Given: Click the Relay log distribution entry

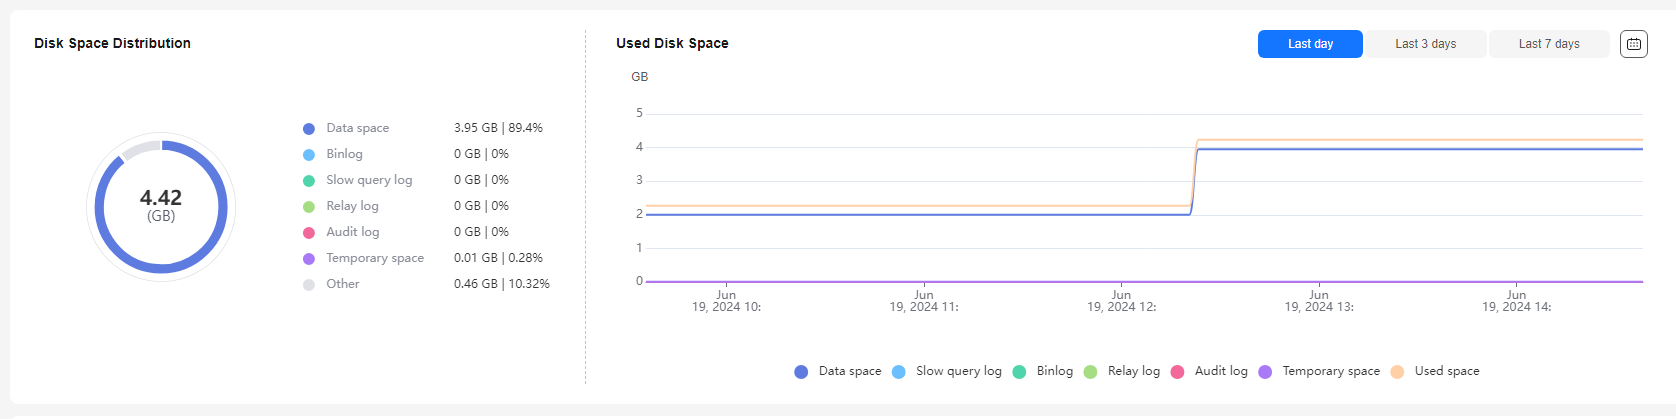Looking at the screenshot, I should point(406,206).
